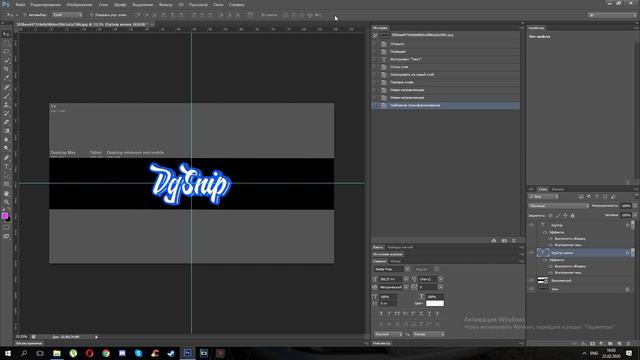Click the text color swatch in Character panel
Screen dimensions: 640x360
coord(435,303)
